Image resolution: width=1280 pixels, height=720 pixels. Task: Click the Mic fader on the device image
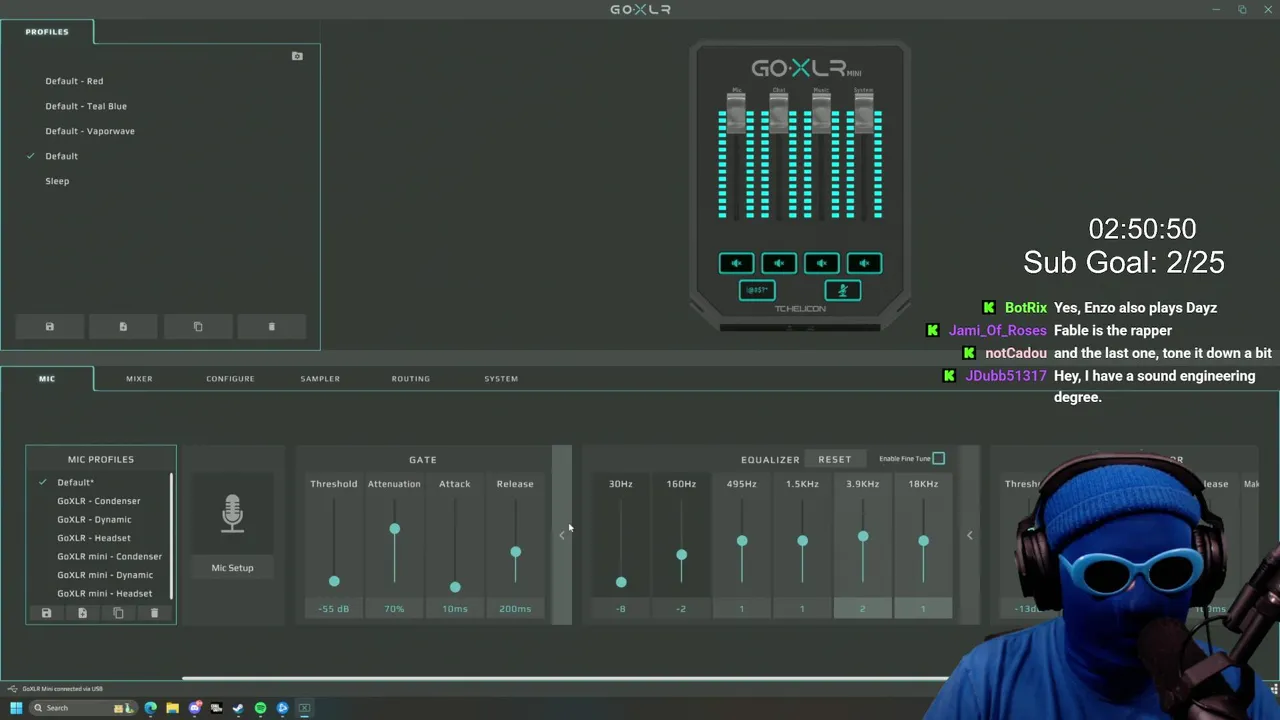[x=736, y=114]
